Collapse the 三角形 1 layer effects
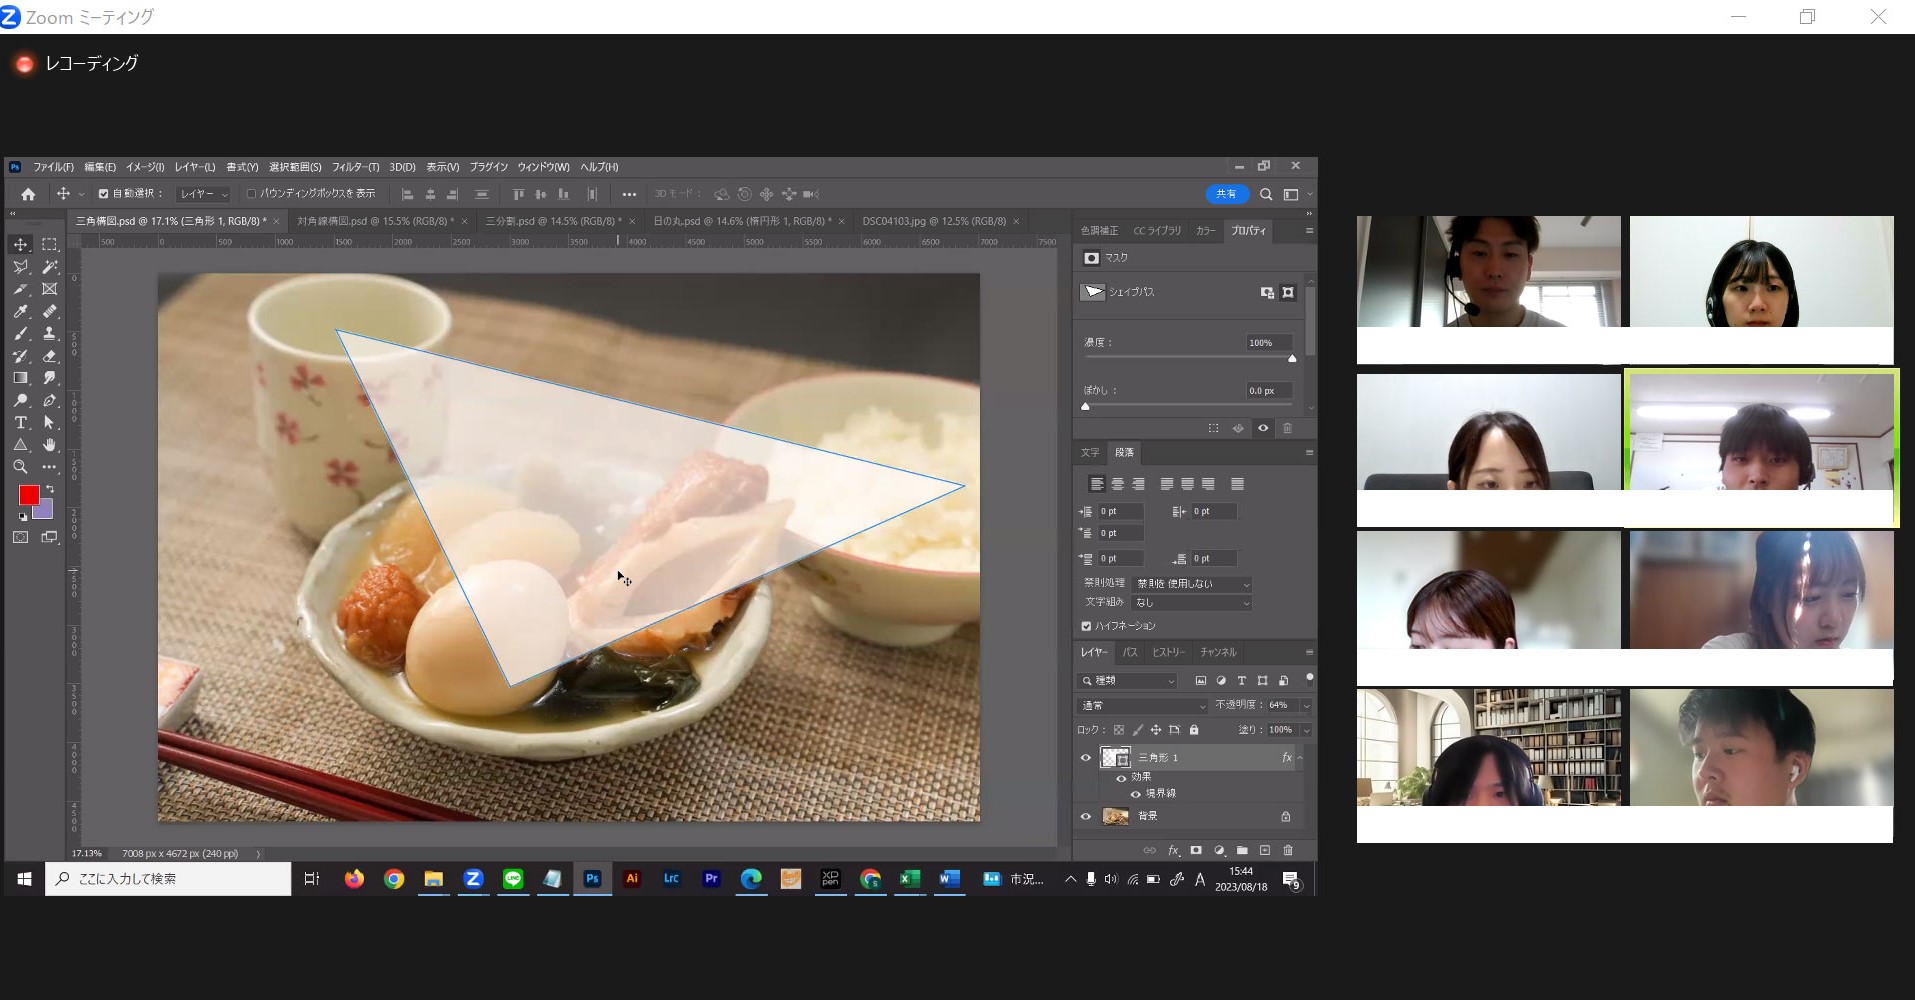The width and height of the screenshot is (1915, 1000). click(x=1300, y=758)
